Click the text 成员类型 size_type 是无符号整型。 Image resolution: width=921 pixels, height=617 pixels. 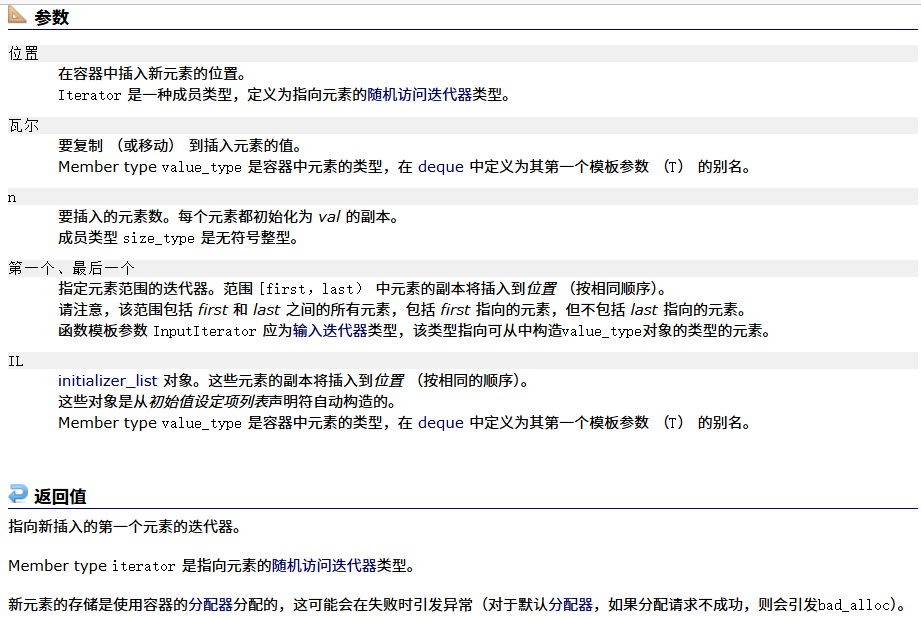click(x=178, y=238)
